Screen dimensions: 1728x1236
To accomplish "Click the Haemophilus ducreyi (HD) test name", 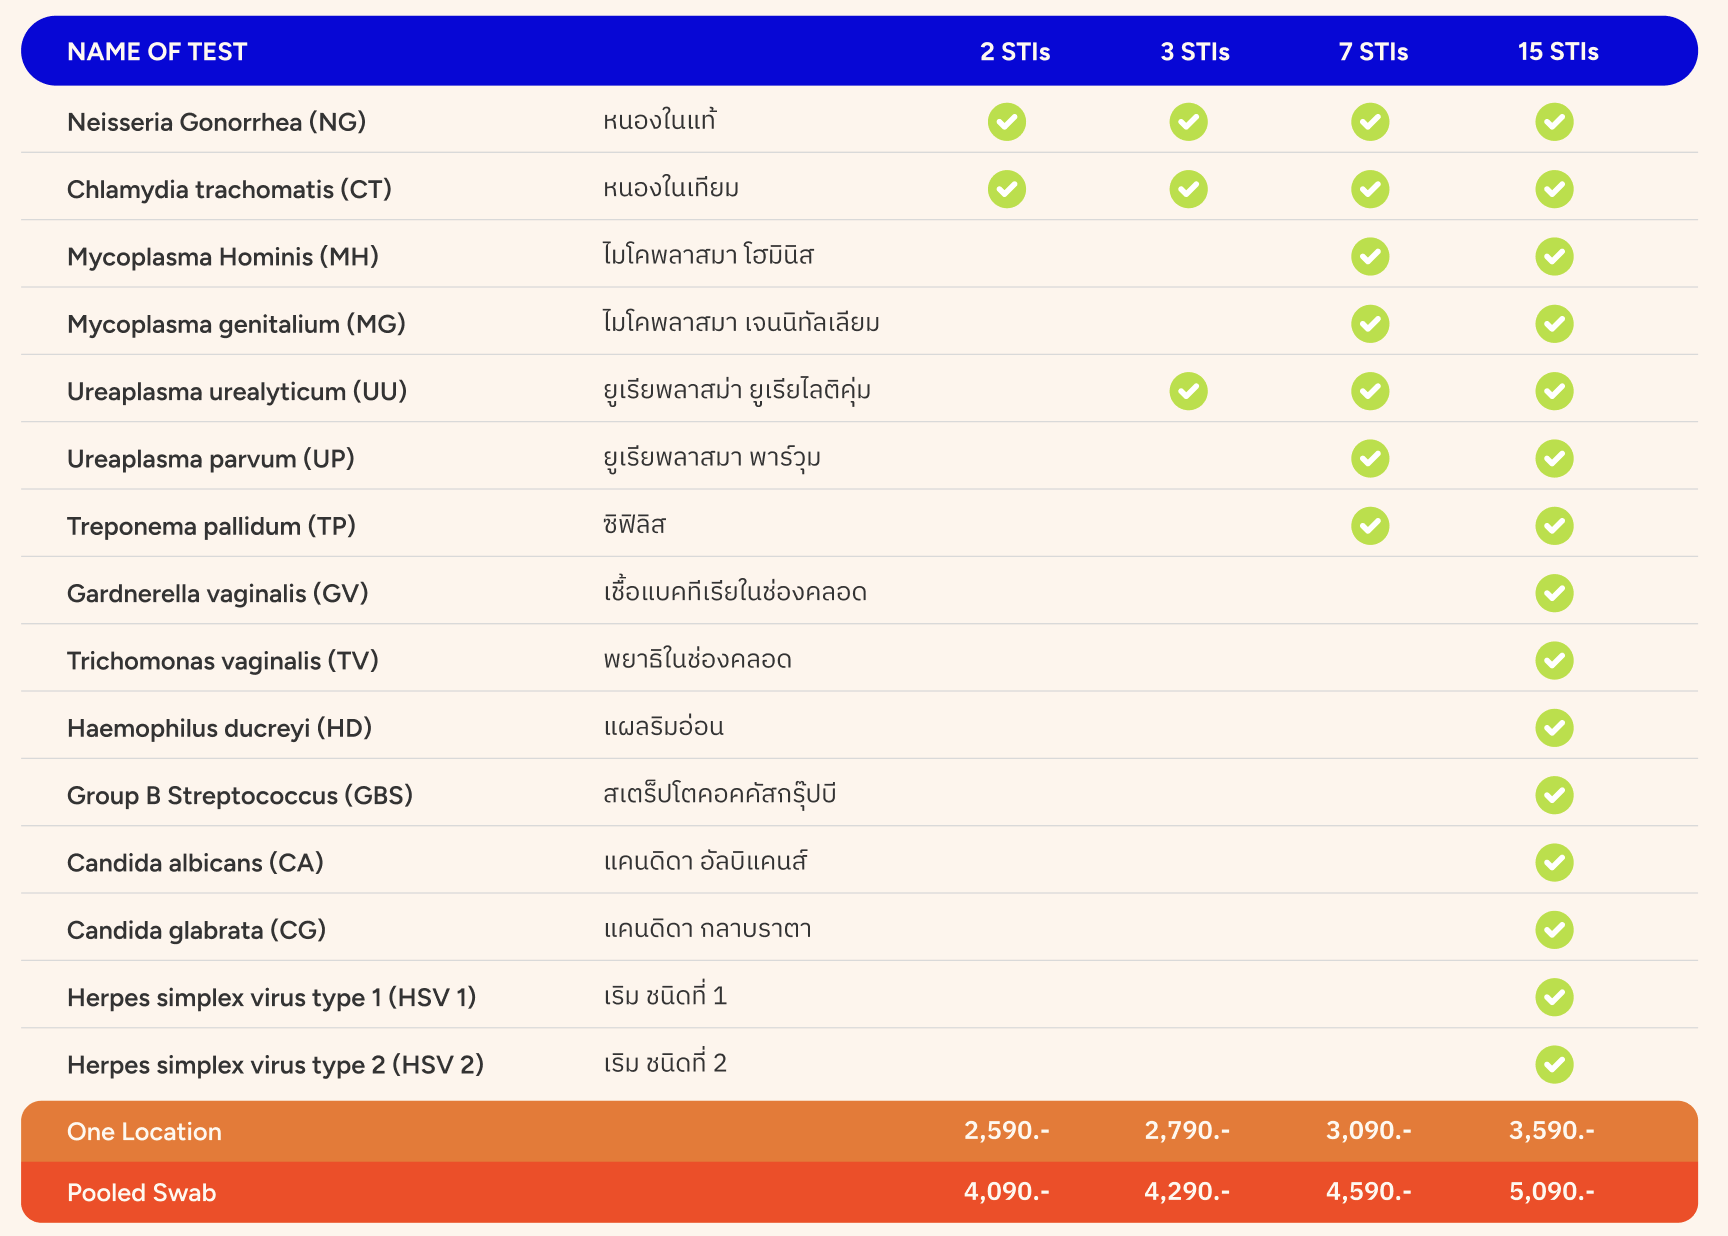I will pyautogui.click(x=219, y=728).
